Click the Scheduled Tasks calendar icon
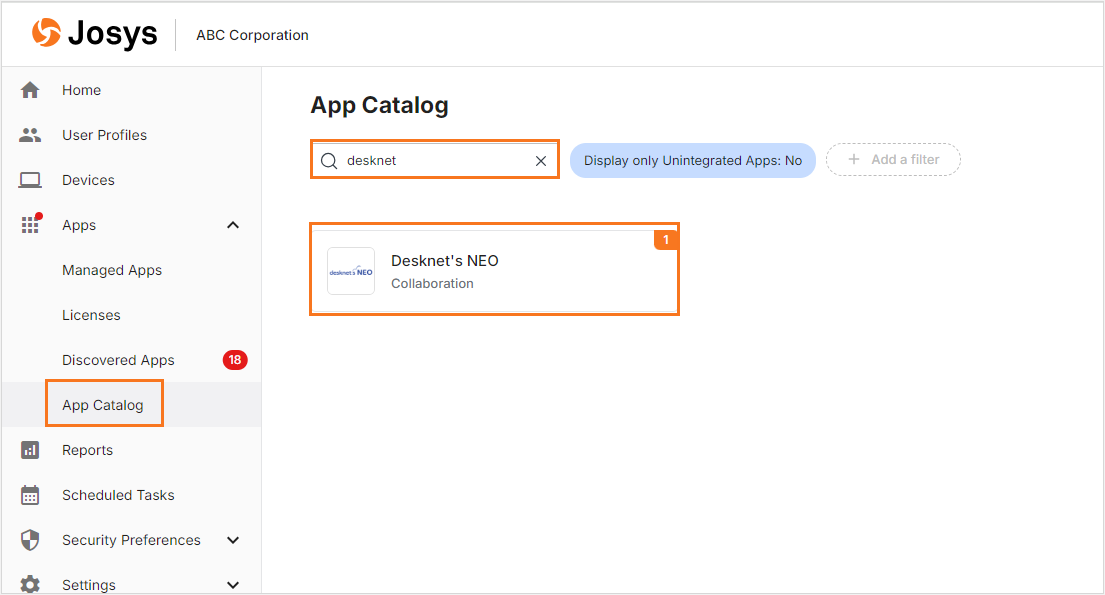The height and width of the screenshot is (595, 1105). pyautogui.click(x=30, y=495)
